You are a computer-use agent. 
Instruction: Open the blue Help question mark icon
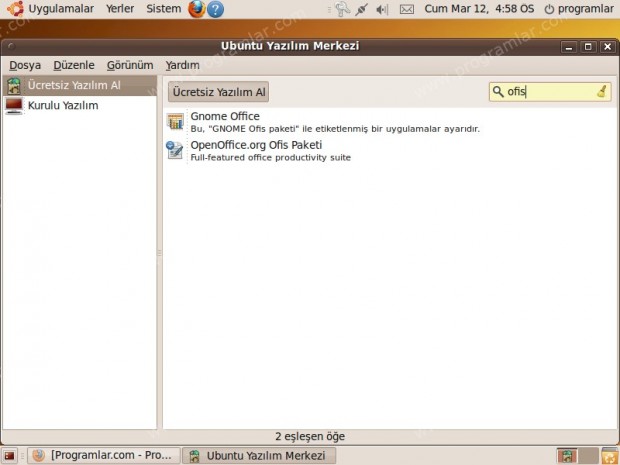pos(215,9)
